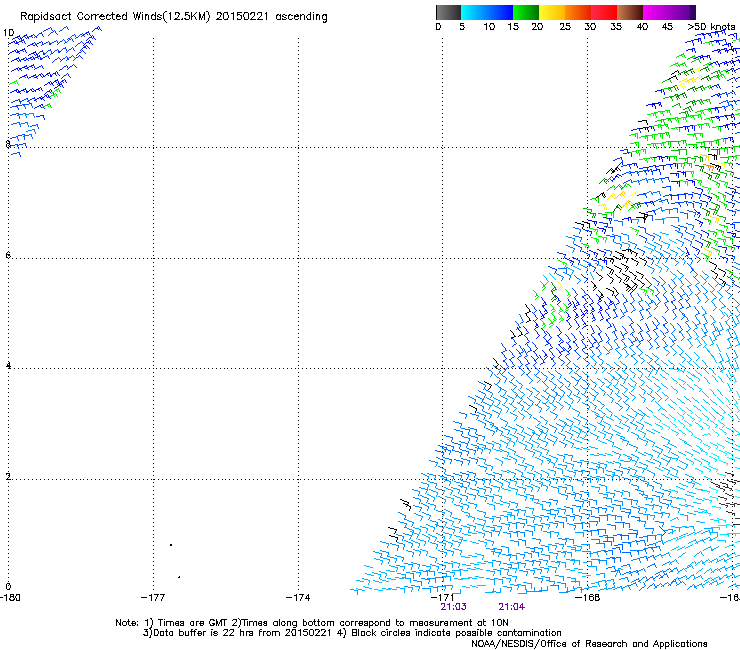Viewport: 740px width, 650px height.
Task: Pick the red 30-35 knots legend band
Action: (x=604, y=12)
